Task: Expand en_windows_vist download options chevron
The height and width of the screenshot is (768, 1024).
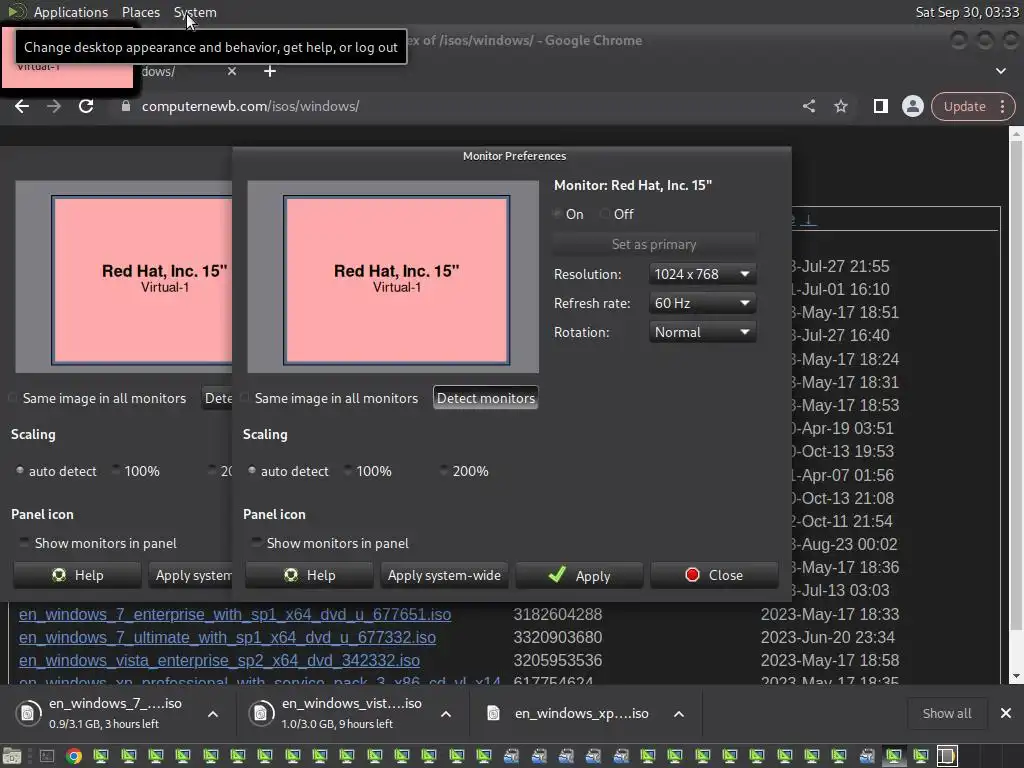Action: pyautogui.click(x=446, y=714)
